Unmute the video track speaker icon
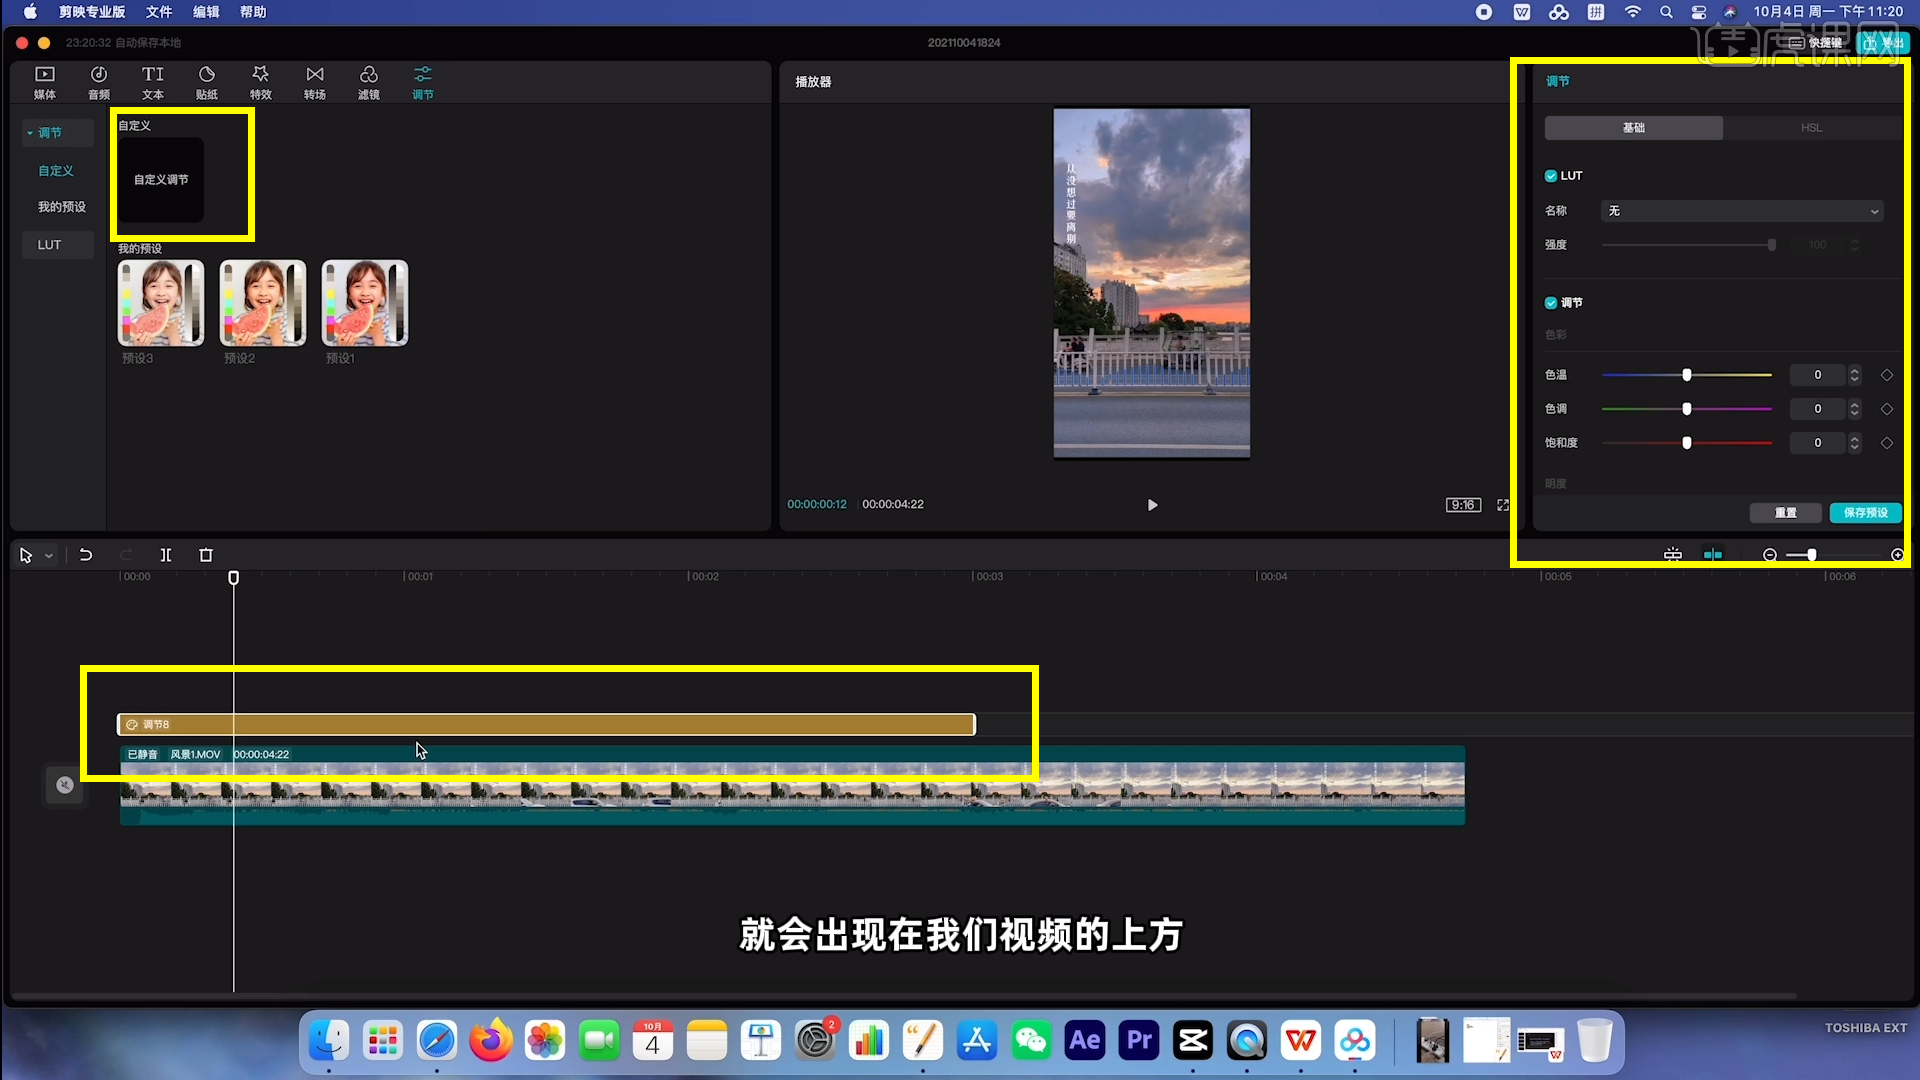Screen dimensions: 1920x1080 [65, 785]
